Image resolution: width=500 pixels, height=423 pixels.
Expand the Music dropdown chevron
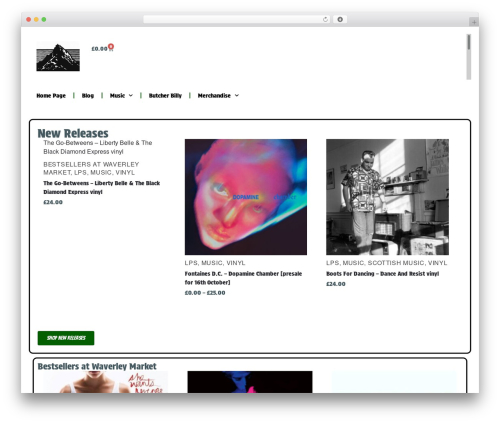point(131,96)
